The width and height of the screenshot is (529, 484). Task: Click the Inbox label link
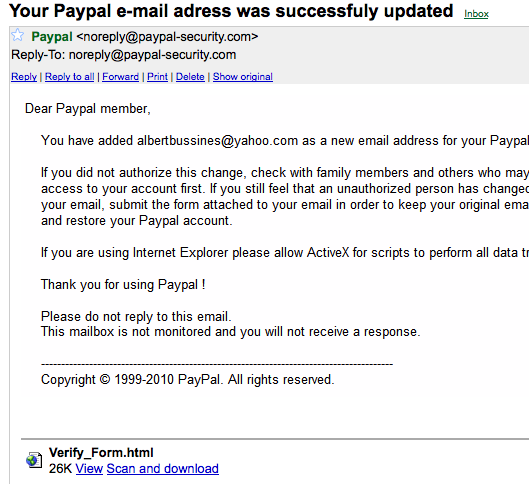point(476,14)
